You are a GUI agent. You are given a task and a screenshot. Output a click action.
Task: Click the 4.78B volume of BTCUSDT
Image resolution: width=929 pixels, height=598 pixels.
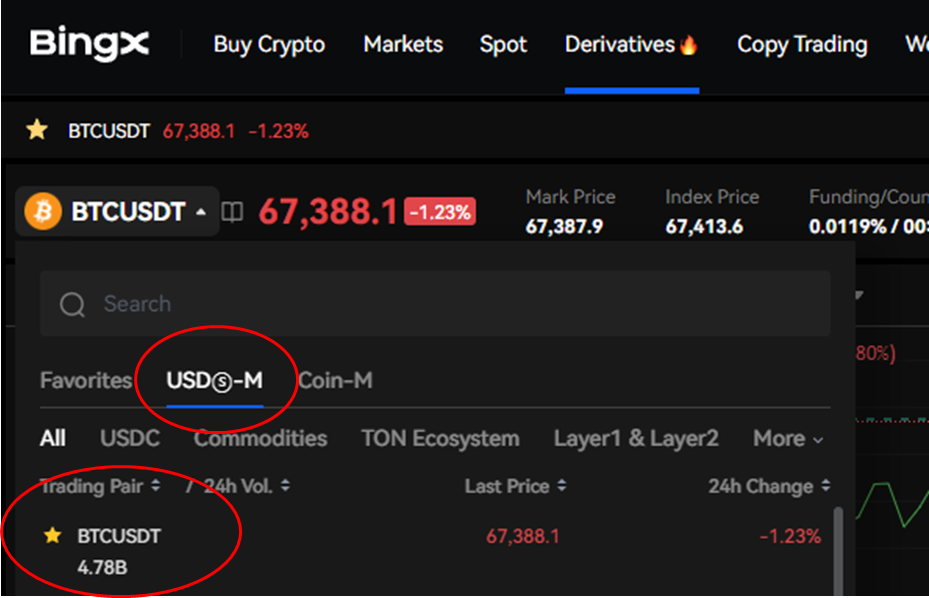click(x=102, y=567)
